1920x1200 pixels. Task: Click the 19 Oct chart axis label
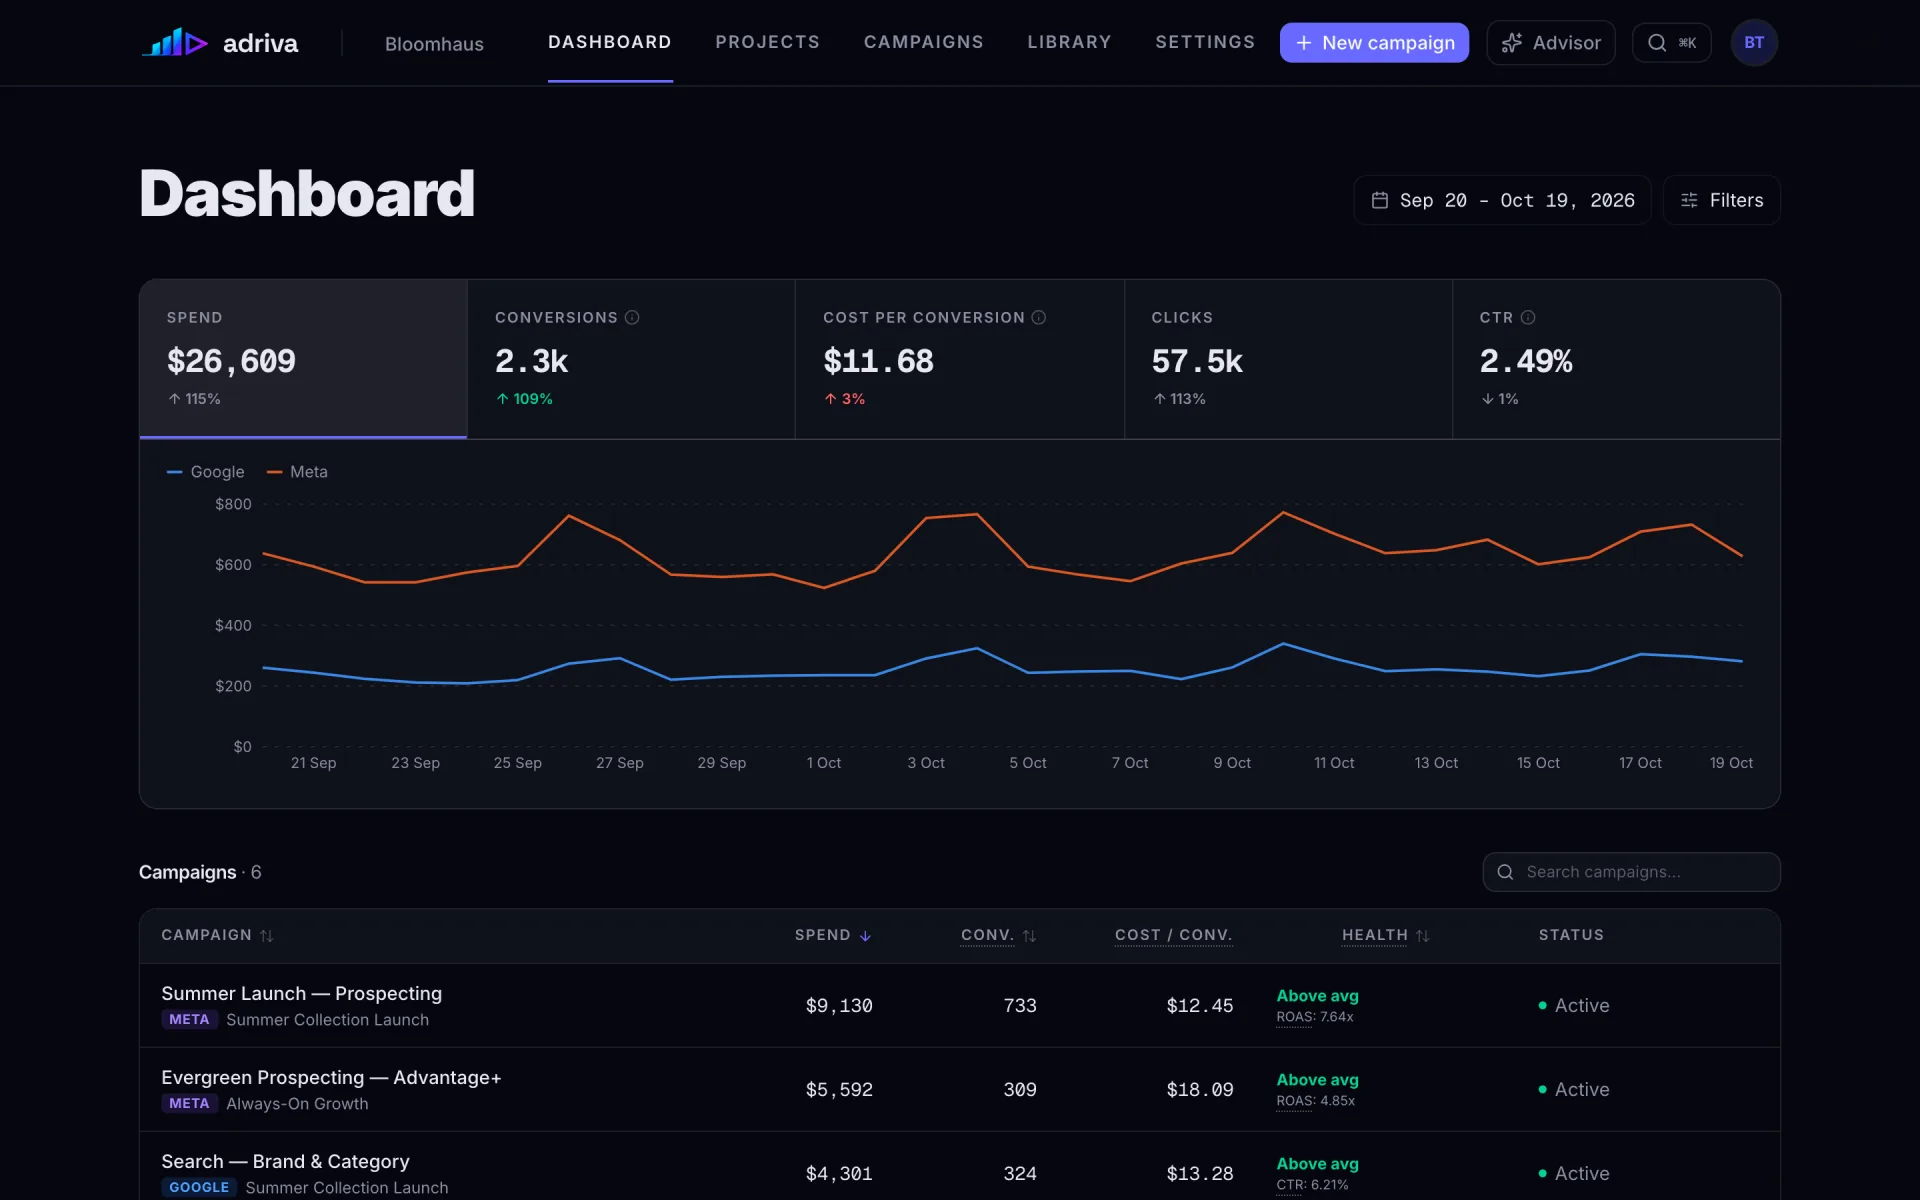click(x=1731, y=762)
